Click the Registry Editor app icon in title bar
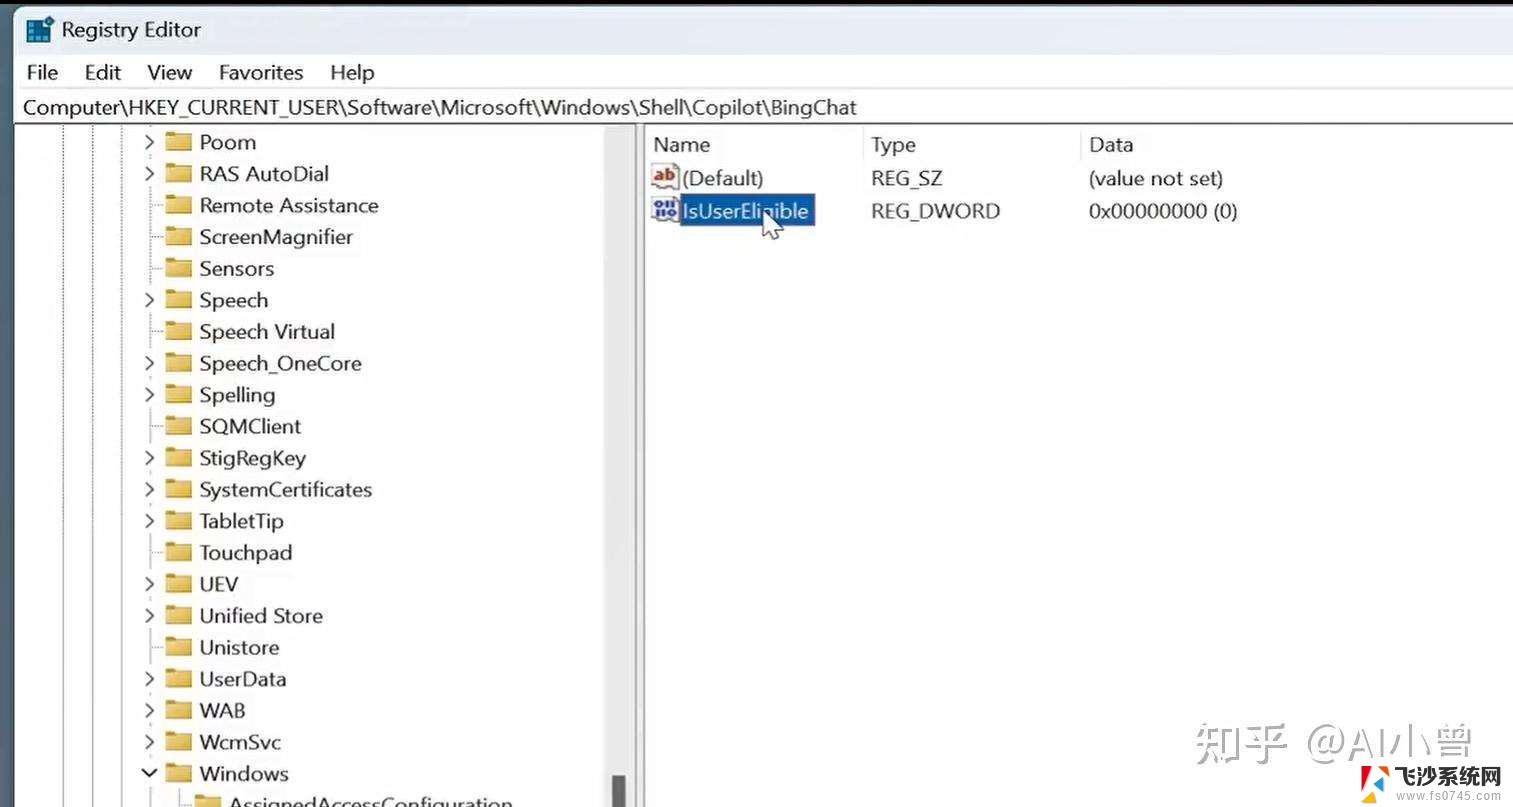This screenshot has width=1513, height=807. click(39, 30)
